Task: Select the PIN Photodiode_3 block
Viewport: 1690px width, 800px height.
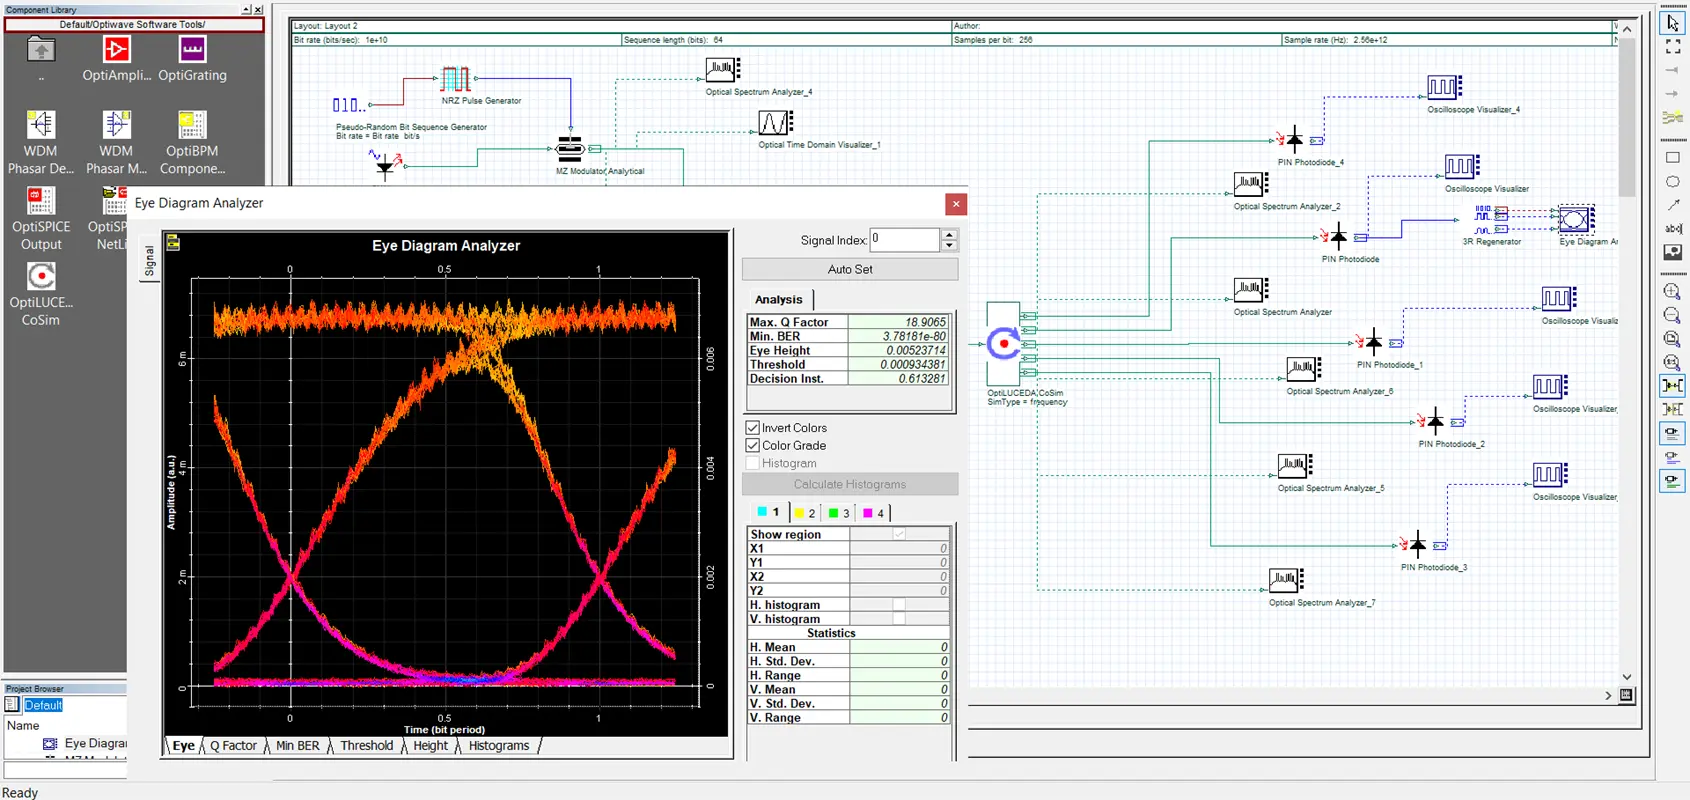Action: pyautogui.click(x=1417, y=545)
